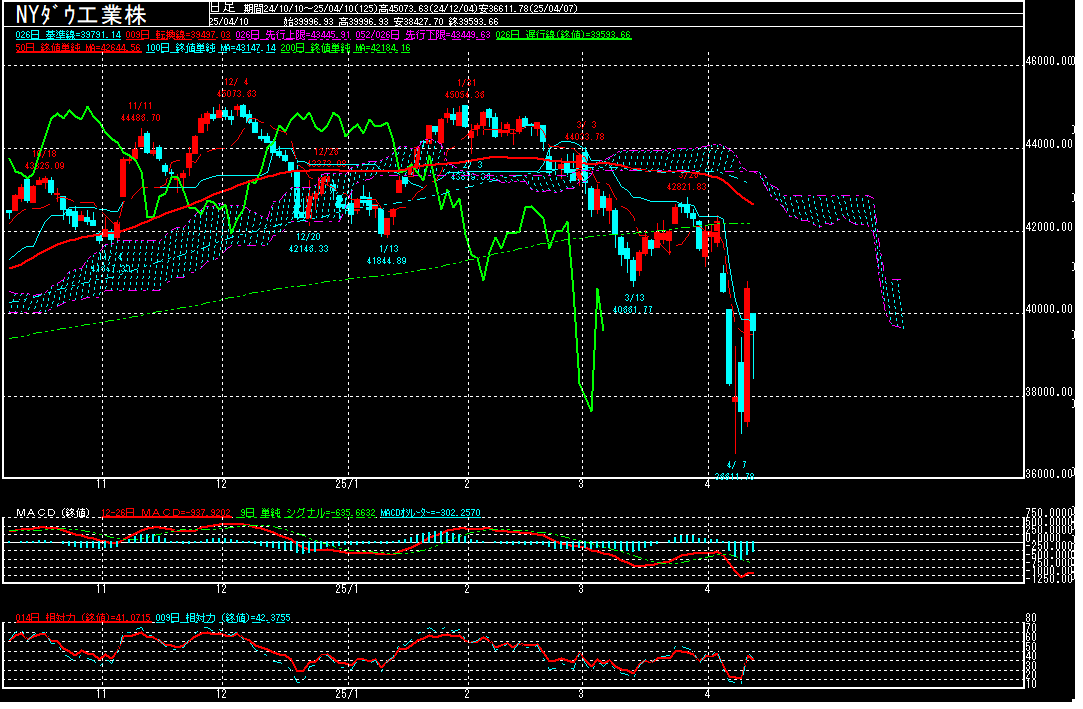Click the 026日 遅行線(終値)=39593.66 legend
This screenshot has width=1083, height=709.
pyautogui.click(x=564, y=35)
